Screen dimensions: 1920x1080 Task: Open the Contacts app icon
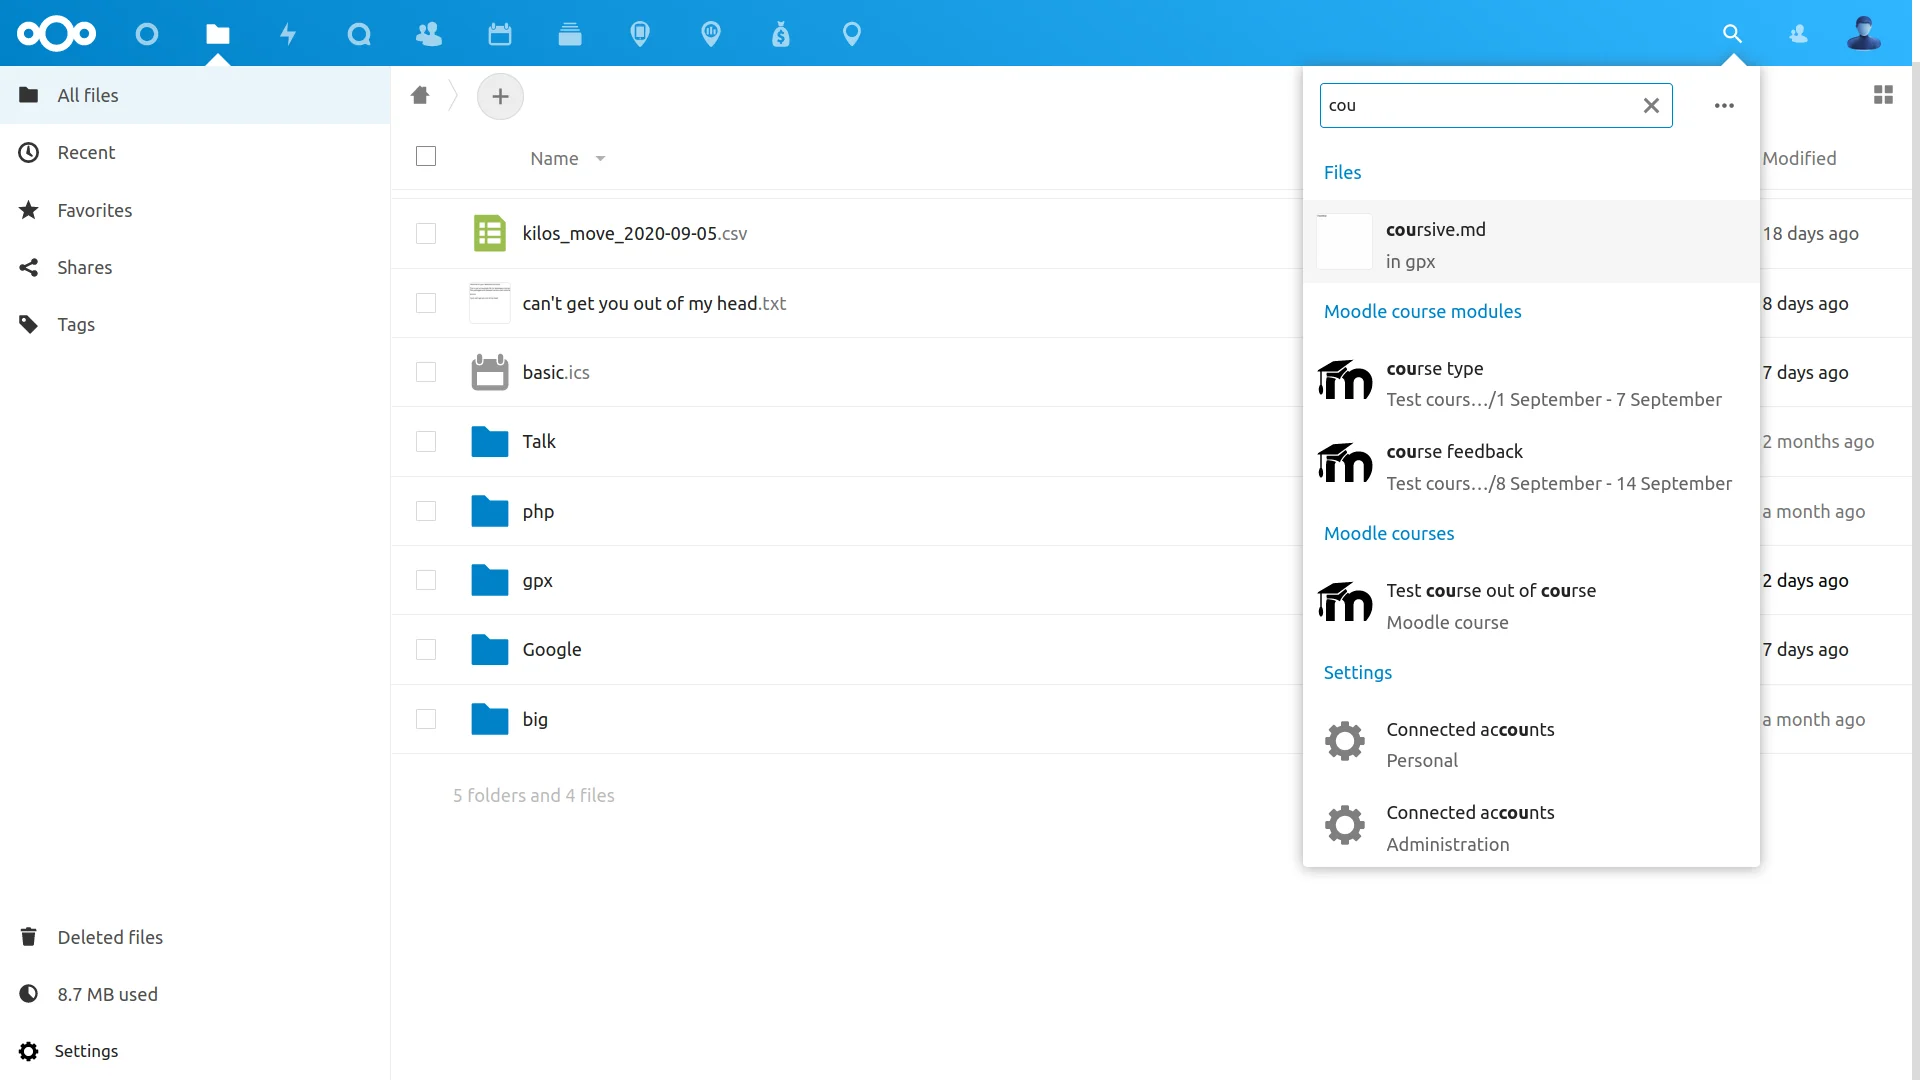pos(429,34)
